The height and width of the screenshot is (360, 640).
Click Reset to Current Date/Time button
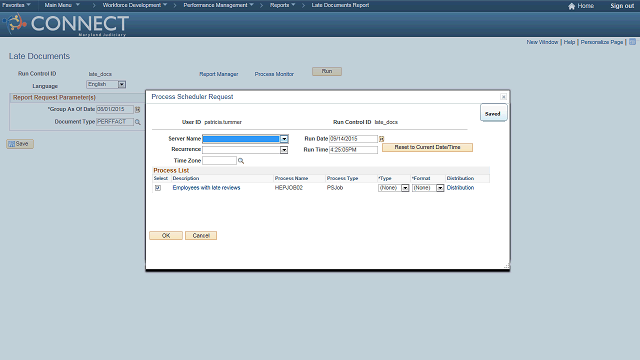427,147
